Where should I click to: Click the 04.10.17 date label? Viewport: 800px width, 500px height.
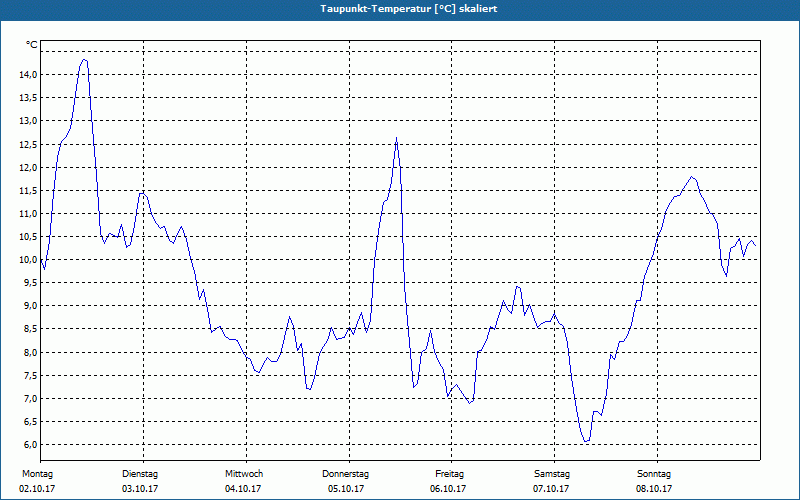(x=243, y=489)
